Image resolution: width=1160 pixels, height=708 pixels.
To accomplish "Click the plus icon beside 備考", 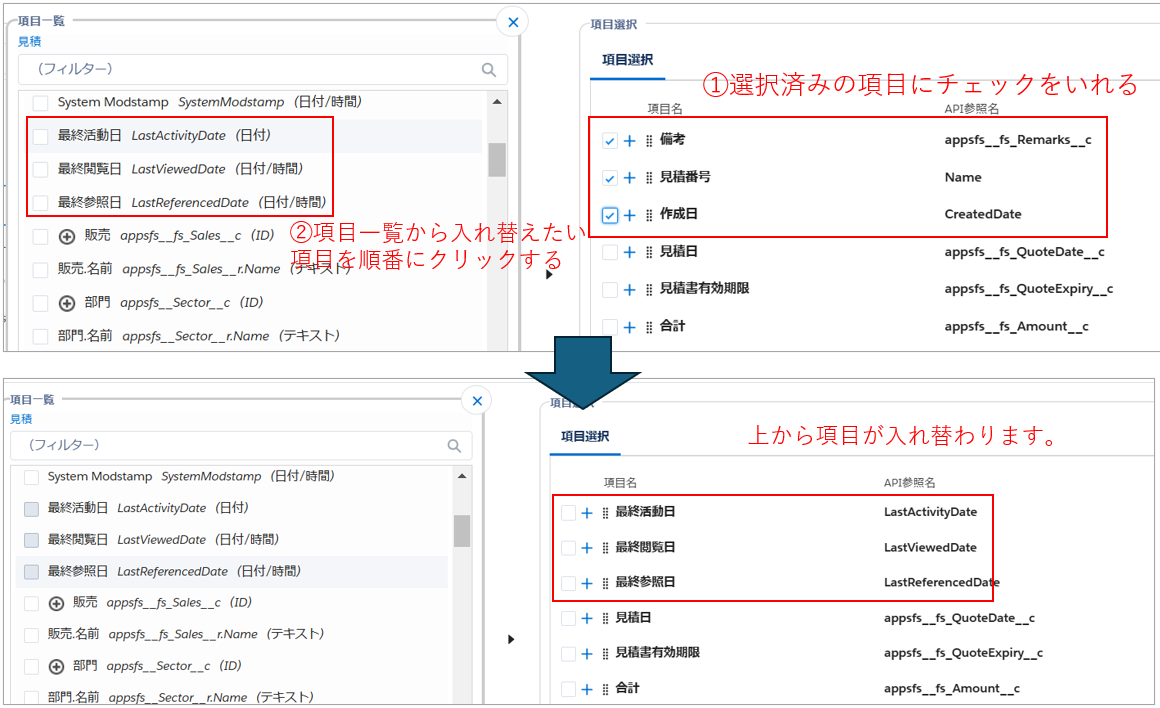I will tap(629, 141).
